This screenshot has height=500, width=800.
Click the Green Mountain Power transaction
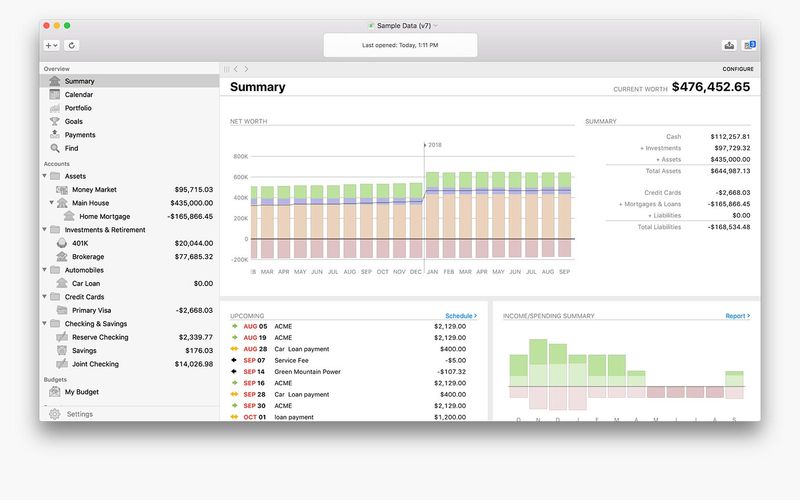(x=348, y=371)
